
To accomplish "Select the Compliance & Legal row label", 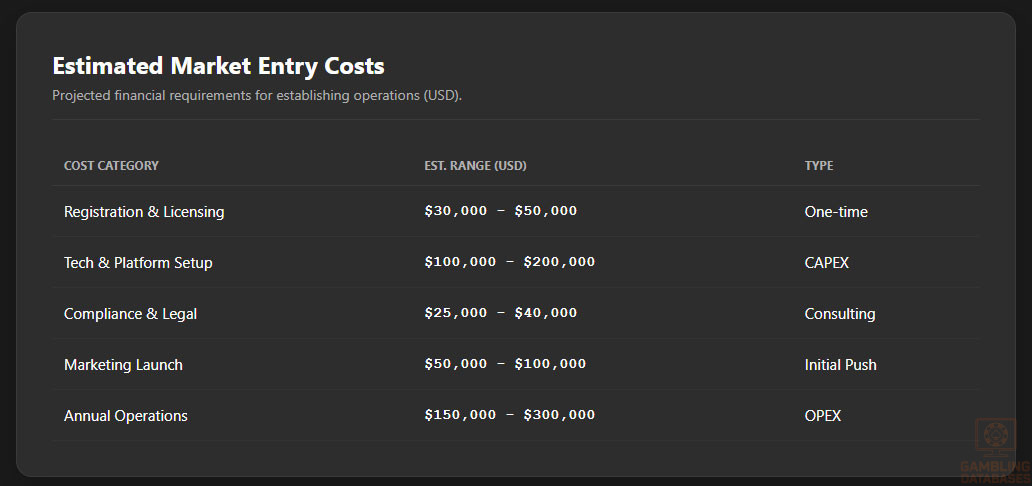I will (x=130, y=314).
